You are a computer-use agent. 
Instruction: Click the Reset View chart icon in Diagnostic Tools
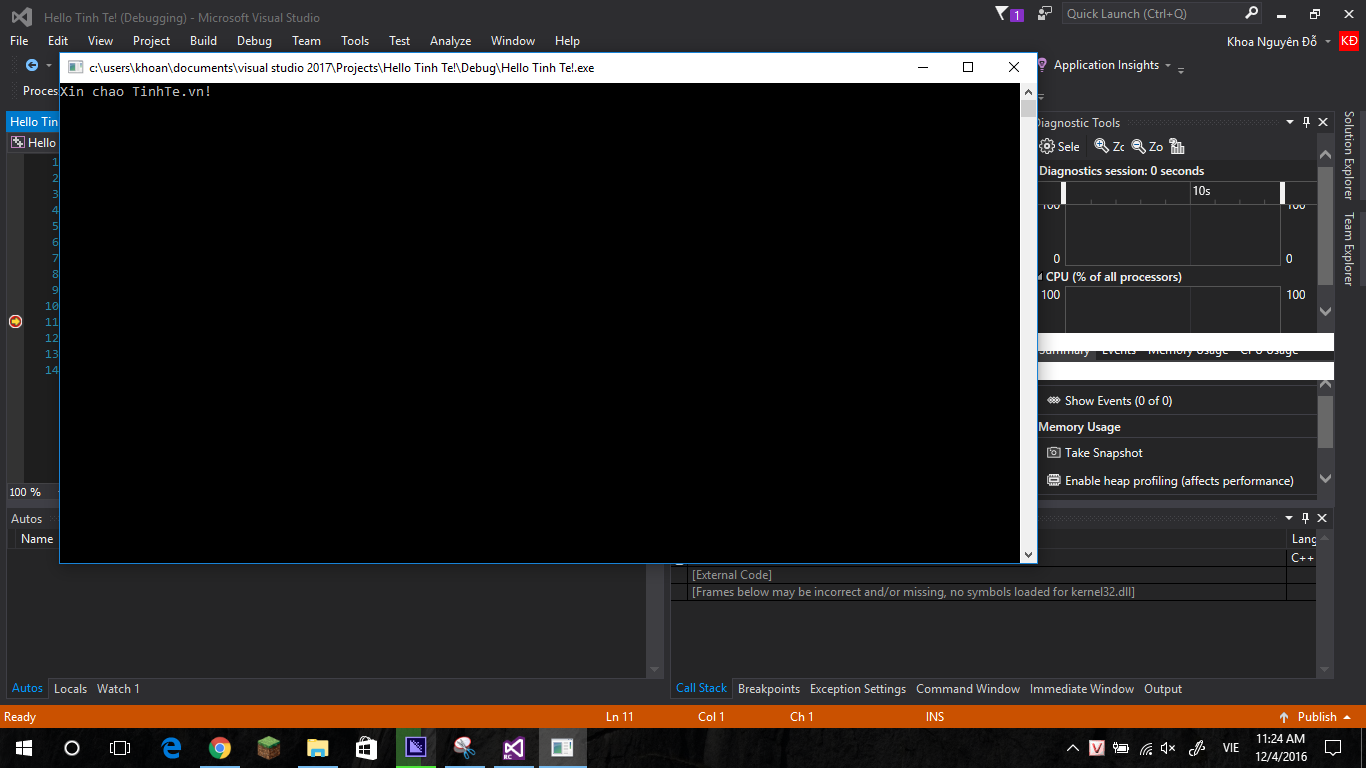click(1177, 146)
